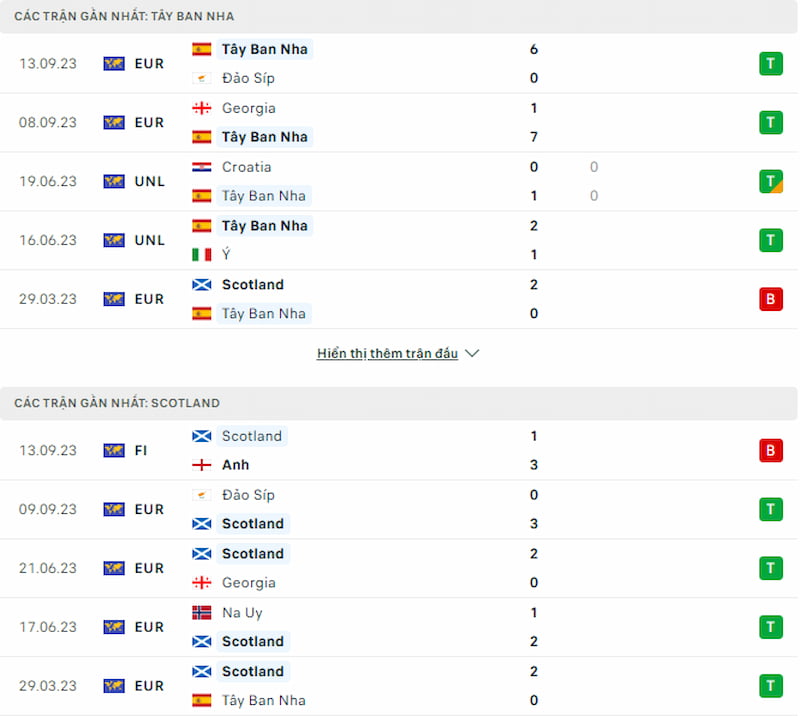Click the Georgia flag in the 08.09.23 match

click(x=202, y=108)
